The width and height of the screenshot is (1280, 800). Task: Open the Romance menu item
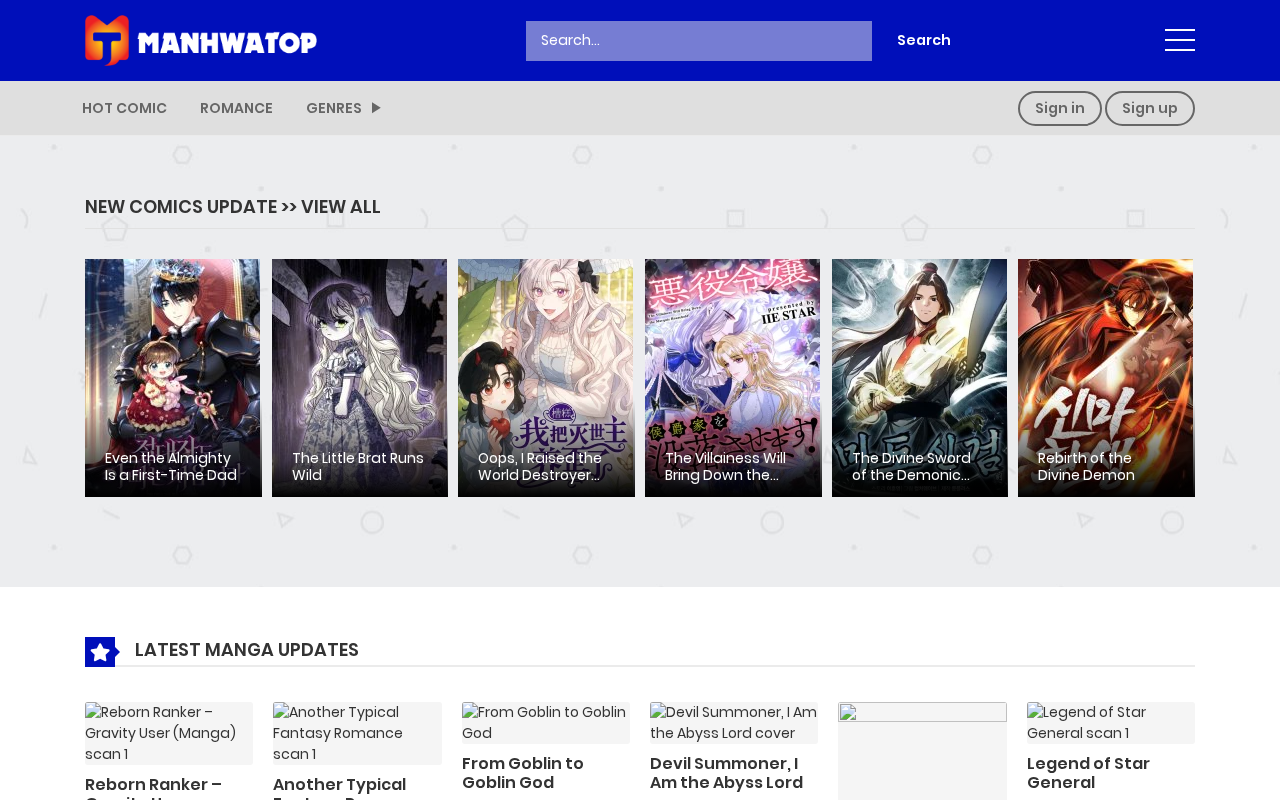pyautogui.click(x=236, y=108)
